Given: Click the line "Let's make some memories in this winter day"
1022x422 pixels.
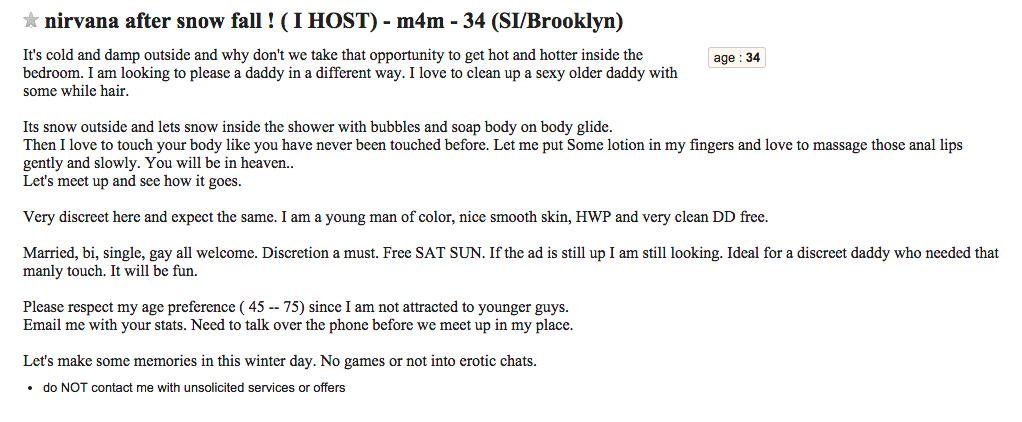Looking at the screenshot, I should pos(280,361).
